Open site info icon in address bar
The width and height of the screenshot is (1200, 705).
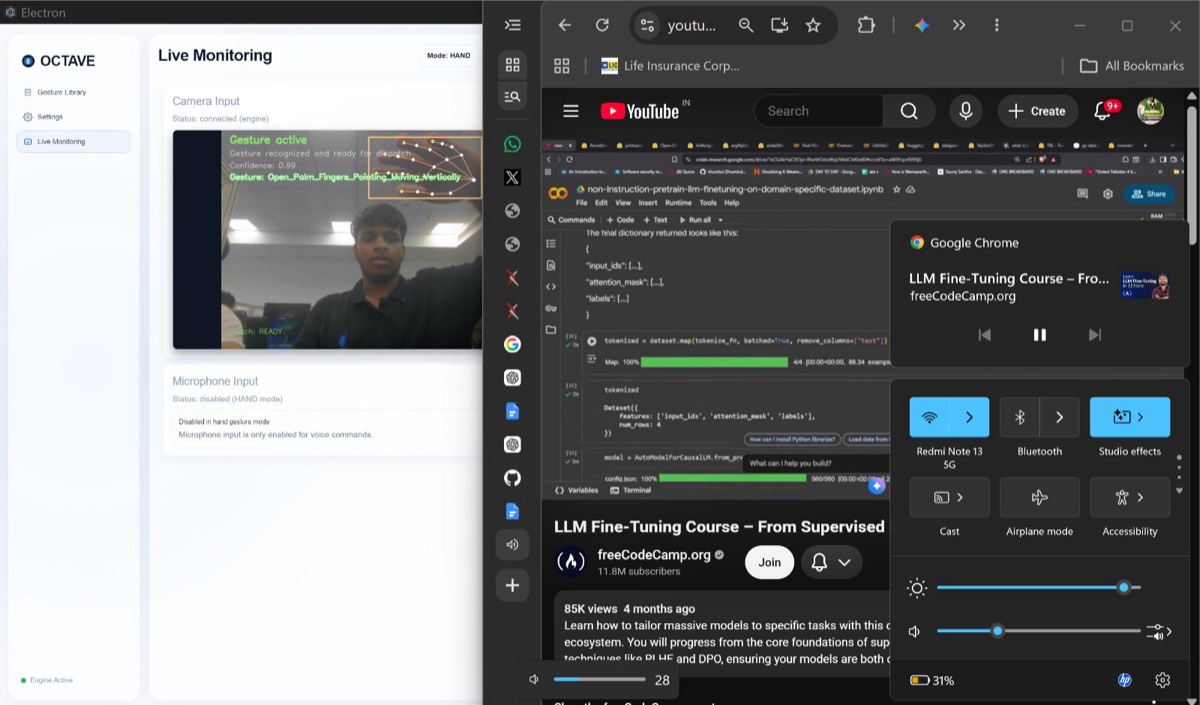[x=647, y=26]
